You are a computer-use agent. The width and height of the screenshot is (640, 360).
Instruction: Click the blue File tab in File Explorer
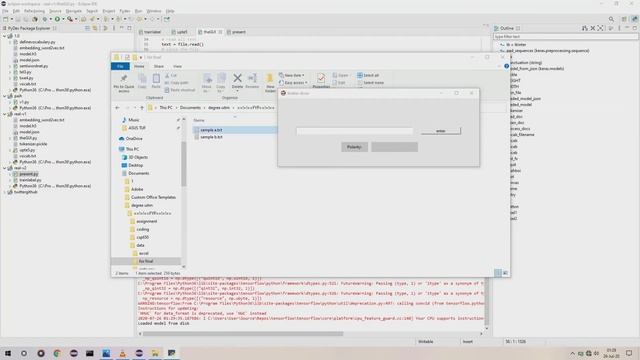click(x=120, y=66)
